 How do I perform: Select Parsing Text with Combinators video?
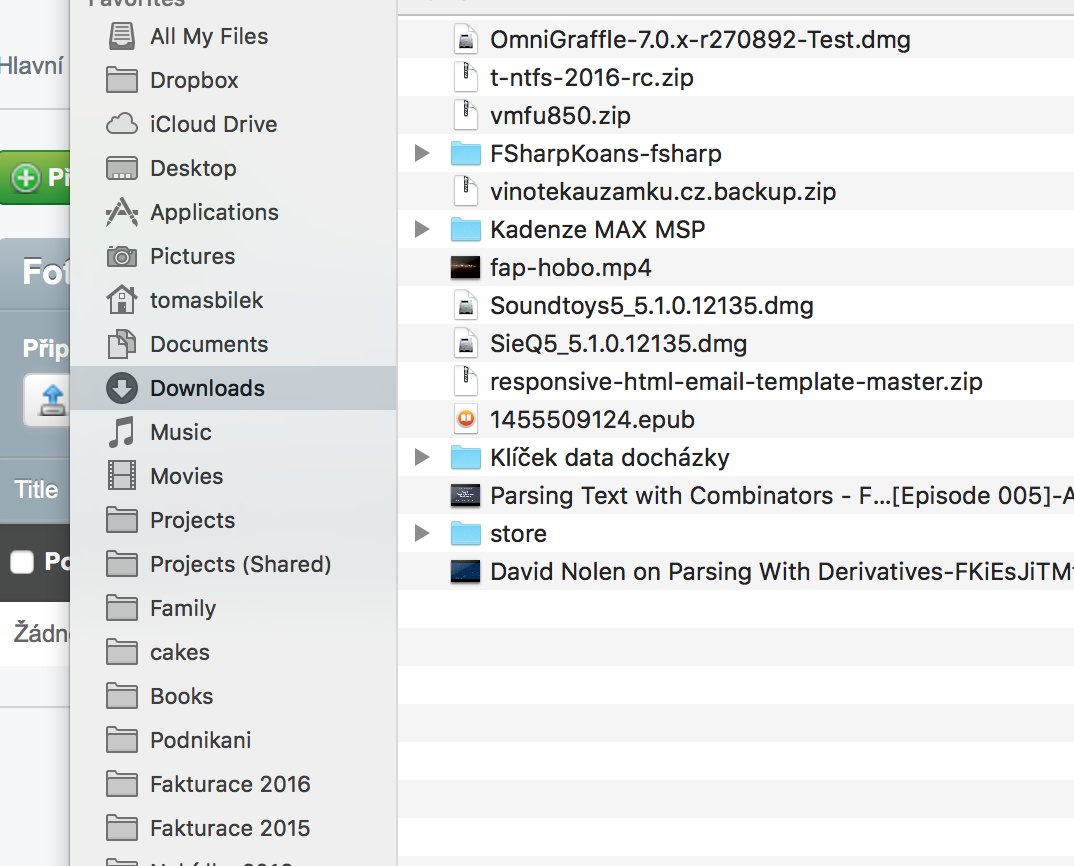(782, 495)
